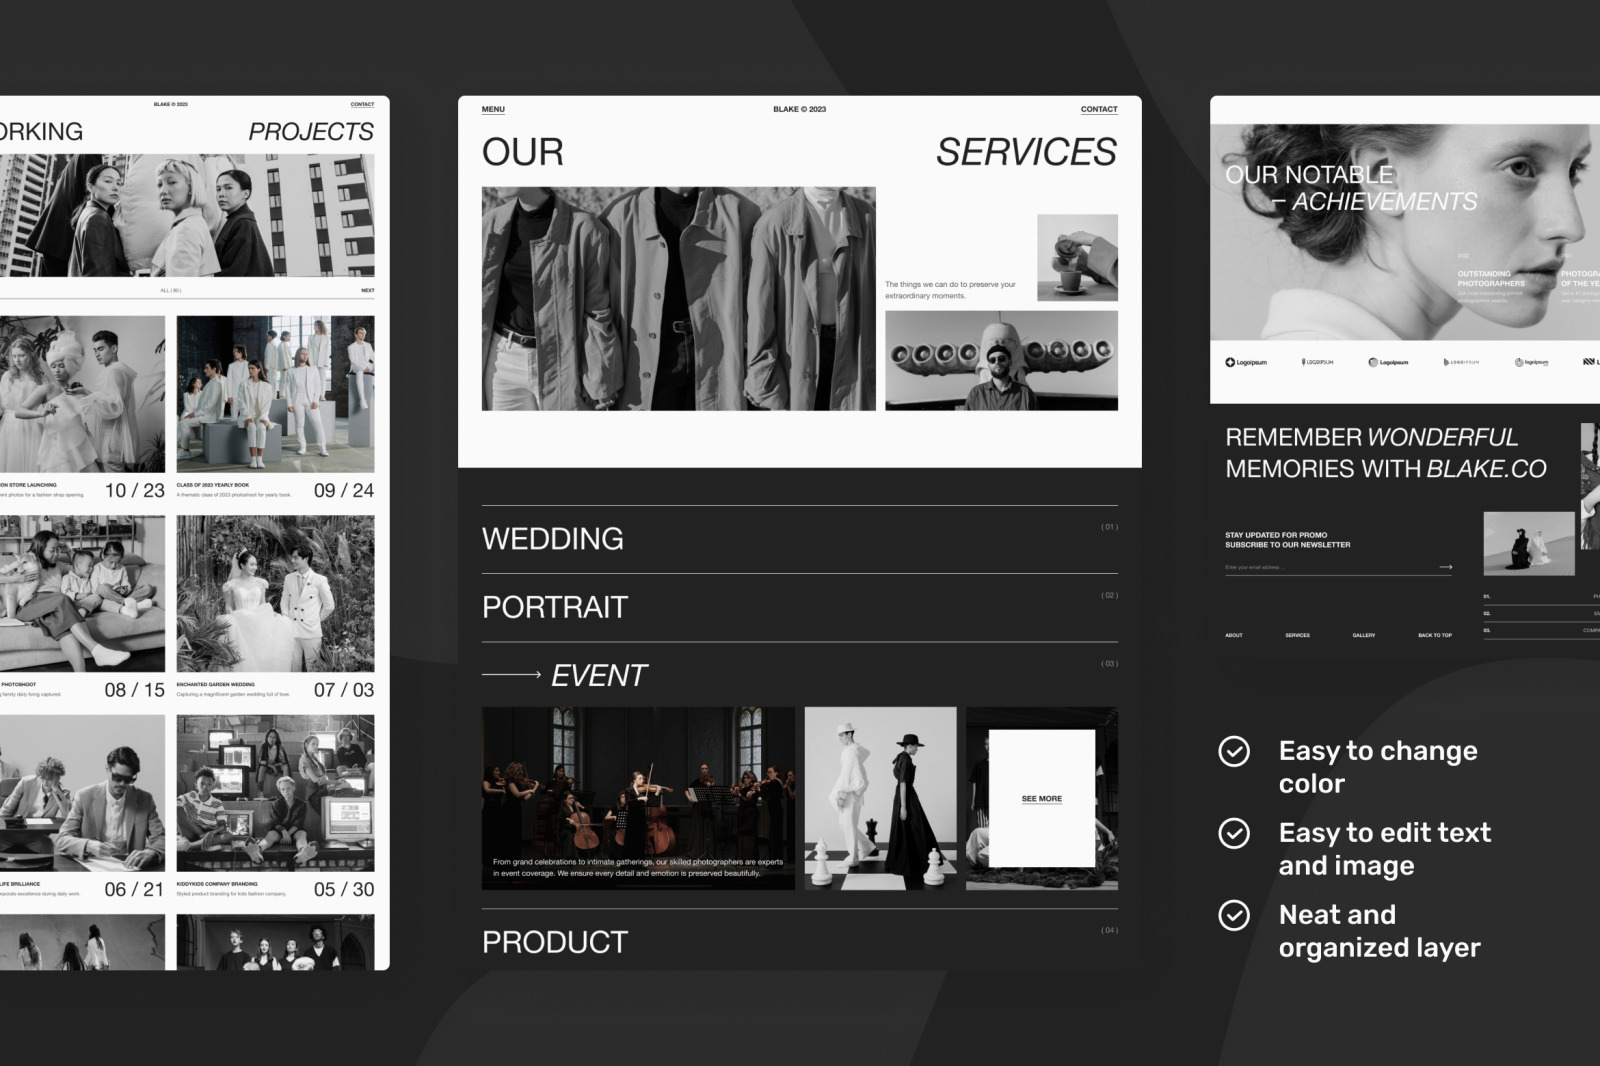The width and height of the screenshot is (1600, 1066).
Task: Open the three women projects hero image
Action: tap(187, 215)
